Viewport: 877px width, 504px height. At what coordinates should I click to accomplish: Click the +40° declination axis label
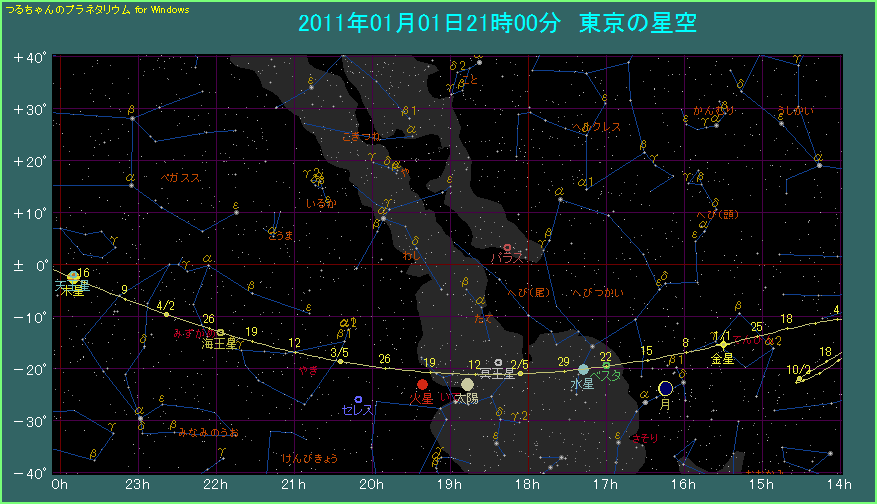pyautogui.click(x=30, y=57)
